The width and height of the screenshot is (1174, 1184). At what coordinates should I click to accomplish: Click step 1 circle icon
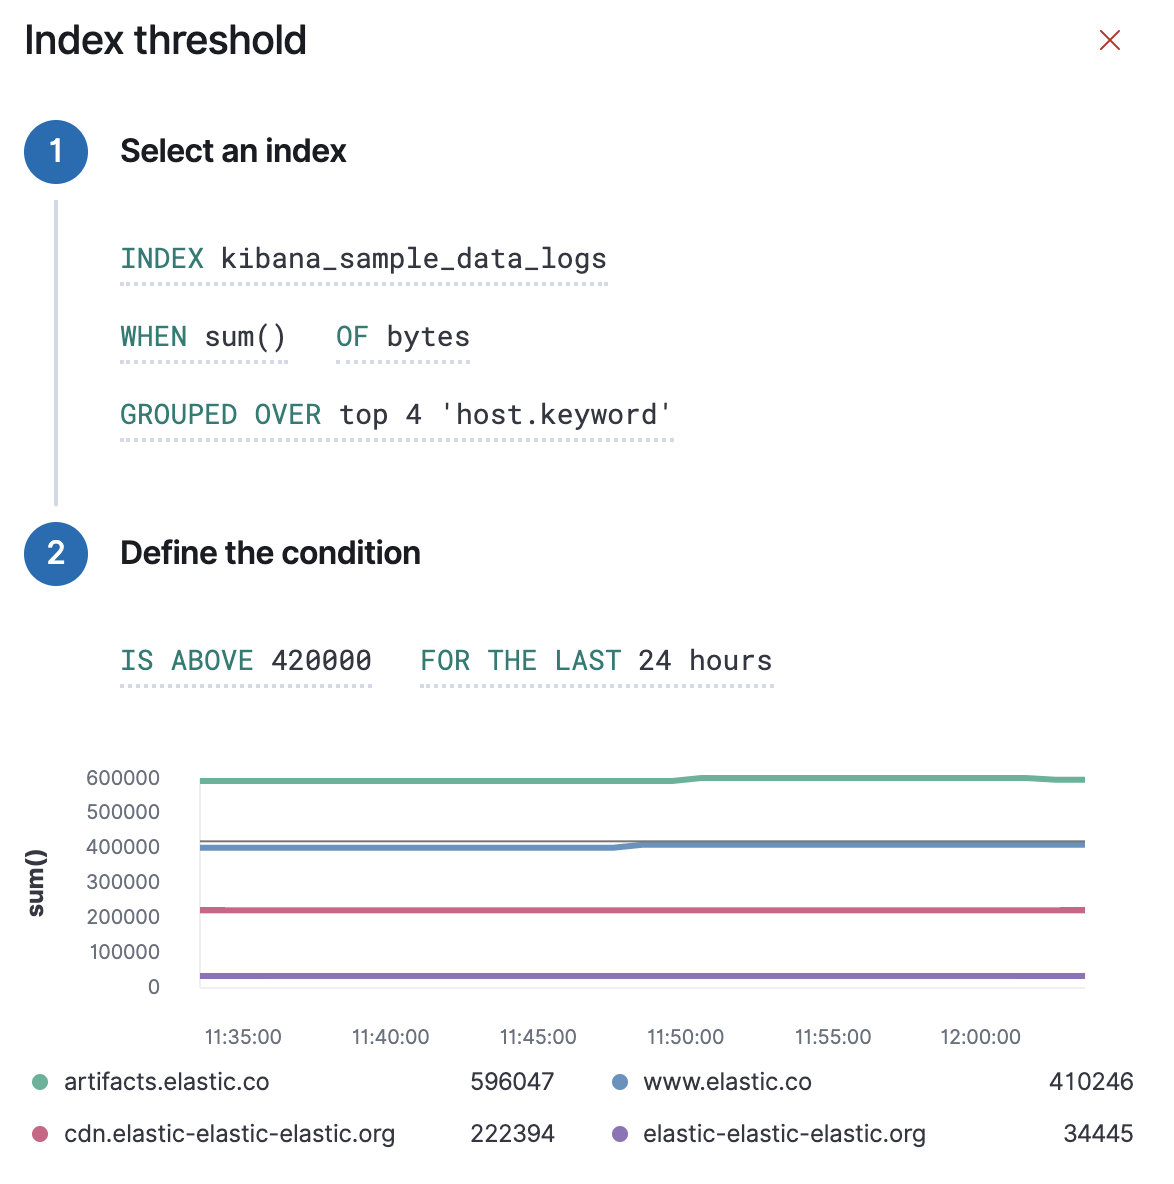pos(56,152)
